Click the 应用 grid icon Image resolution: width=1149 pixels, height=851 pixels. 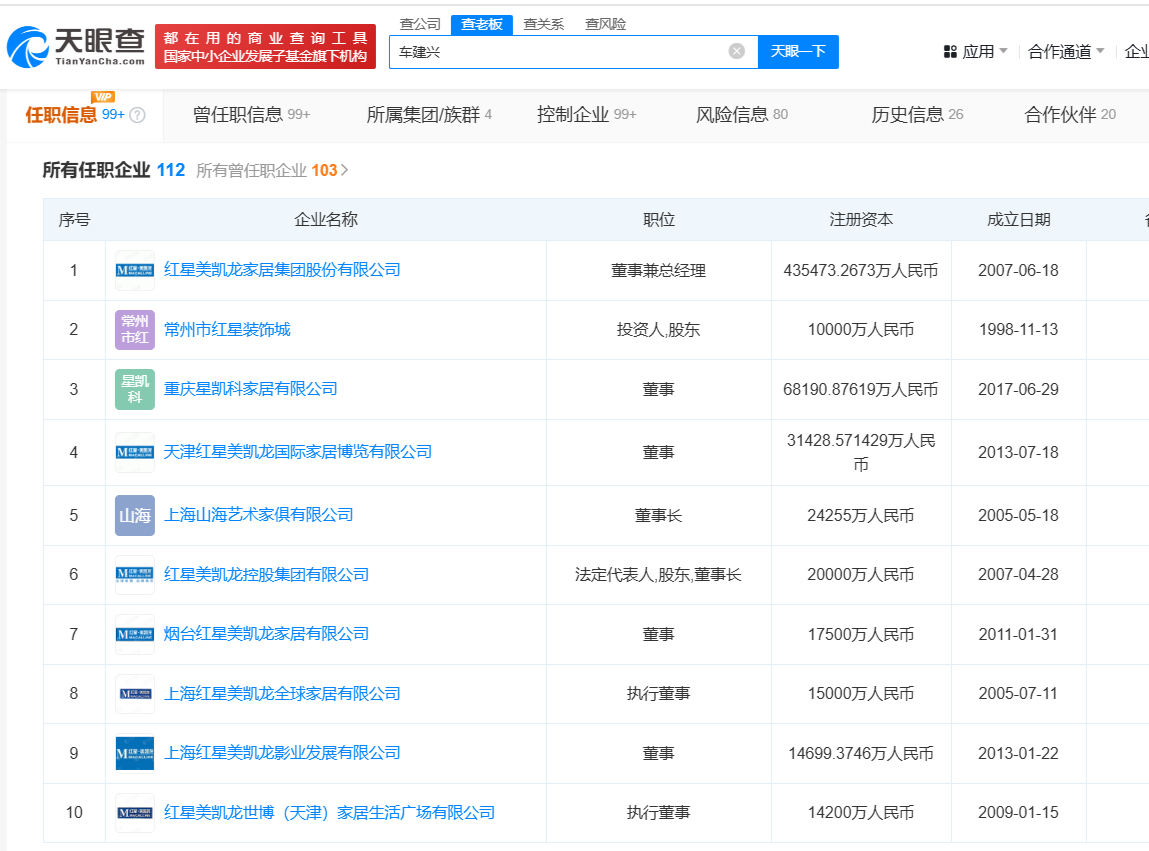click(x=950, y=51)
